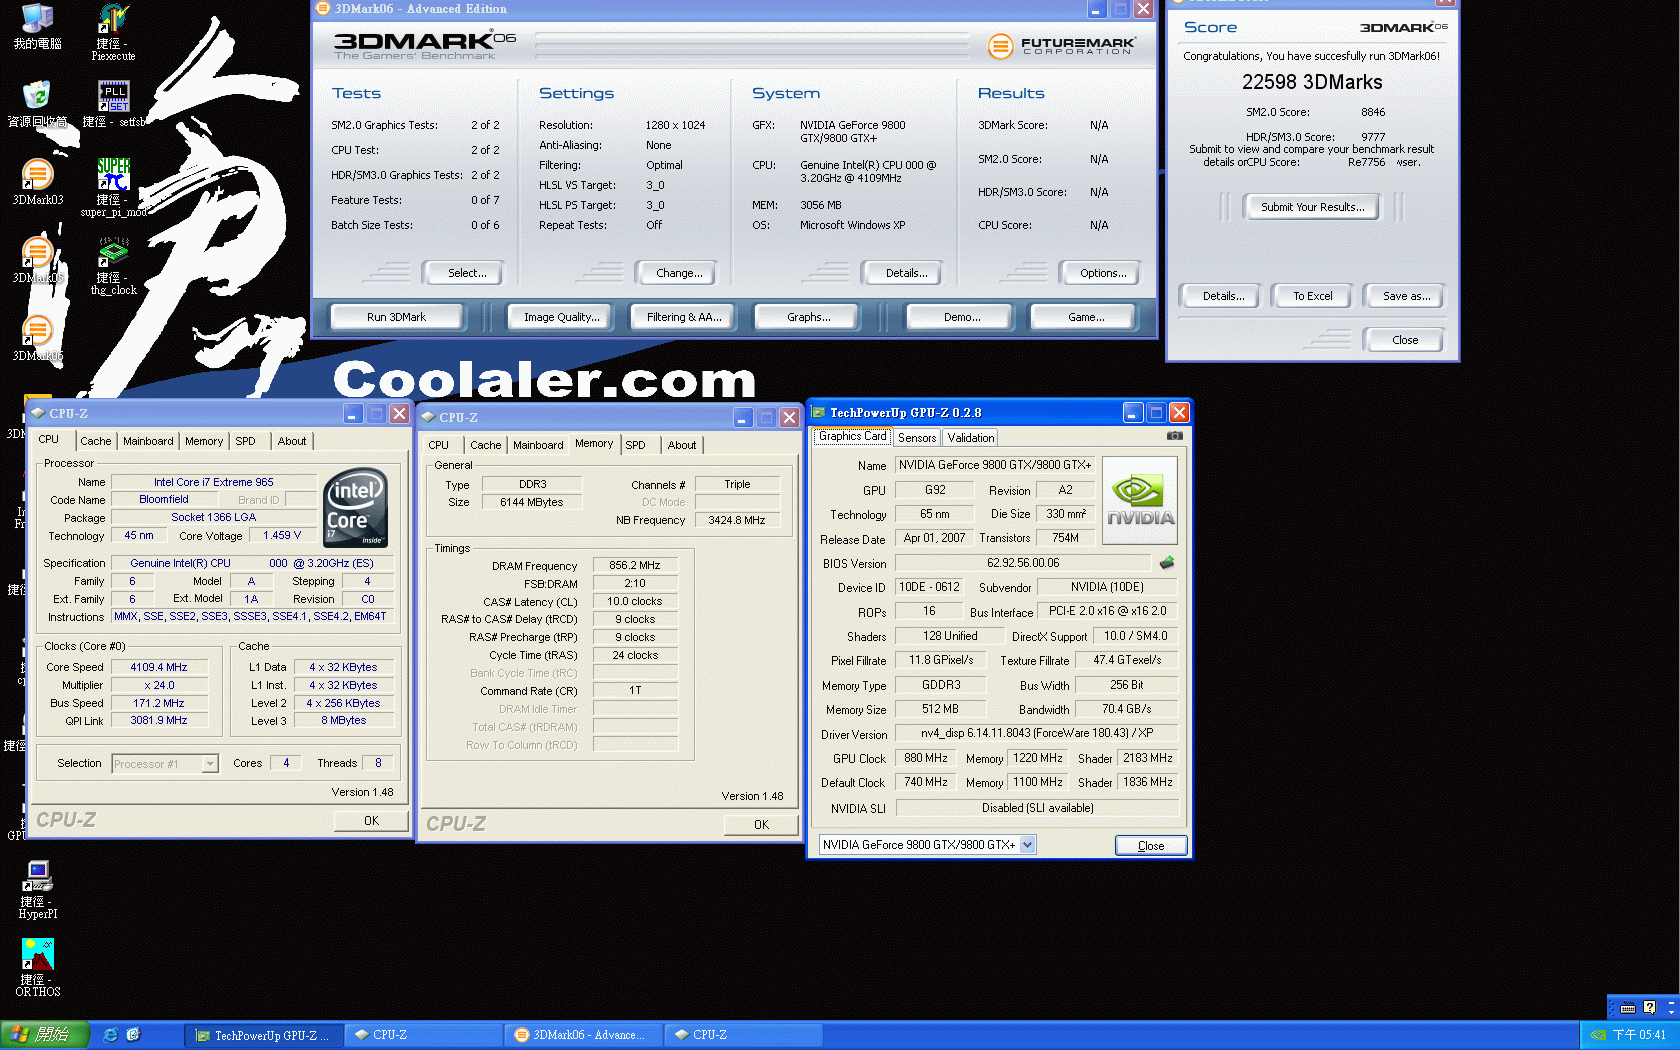Click the keyboard icon in language bar
The width and height of the screenshot is (1680, 1050).
click(1627, 1008)
